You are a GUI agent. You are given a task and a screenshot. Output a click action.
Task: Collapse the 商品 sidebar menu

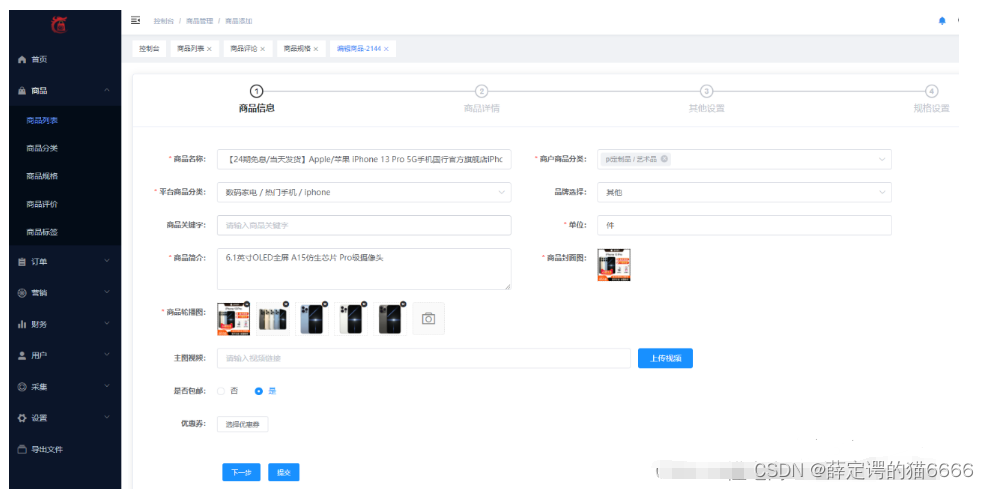(x=65, y=91)
